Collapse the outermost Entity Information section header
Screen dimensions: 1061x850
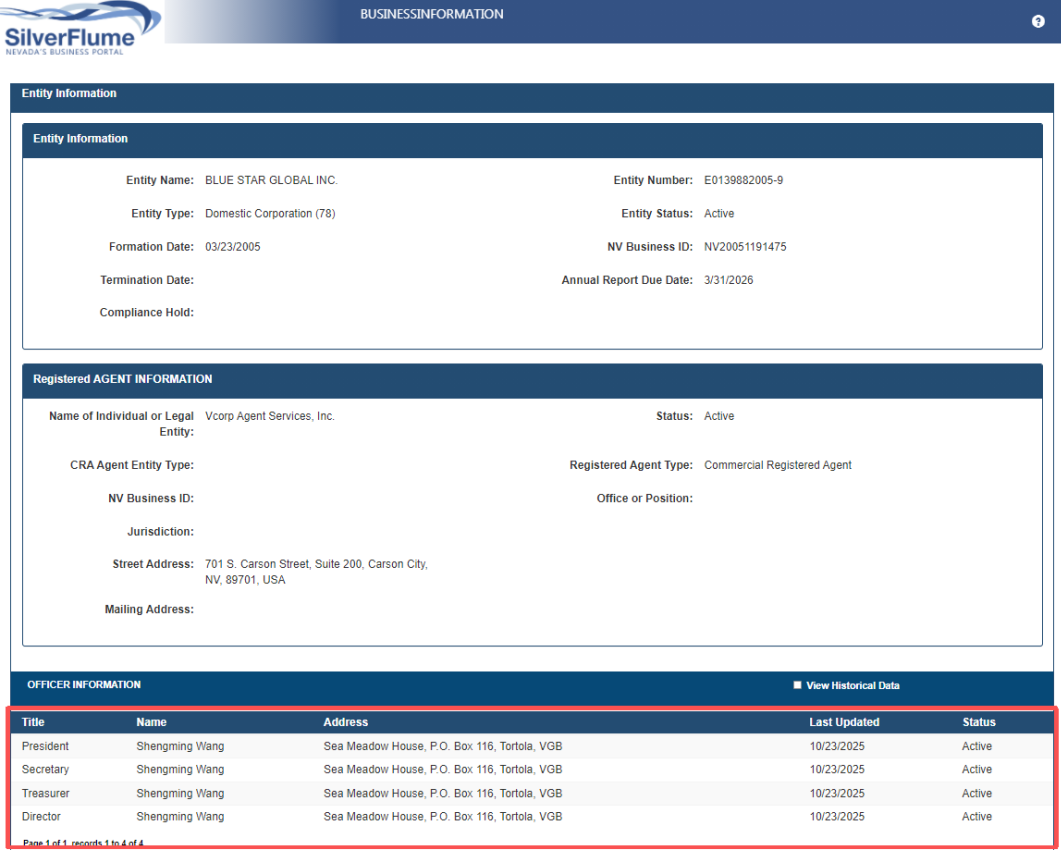pyautogui.click(x=69, y=94)
